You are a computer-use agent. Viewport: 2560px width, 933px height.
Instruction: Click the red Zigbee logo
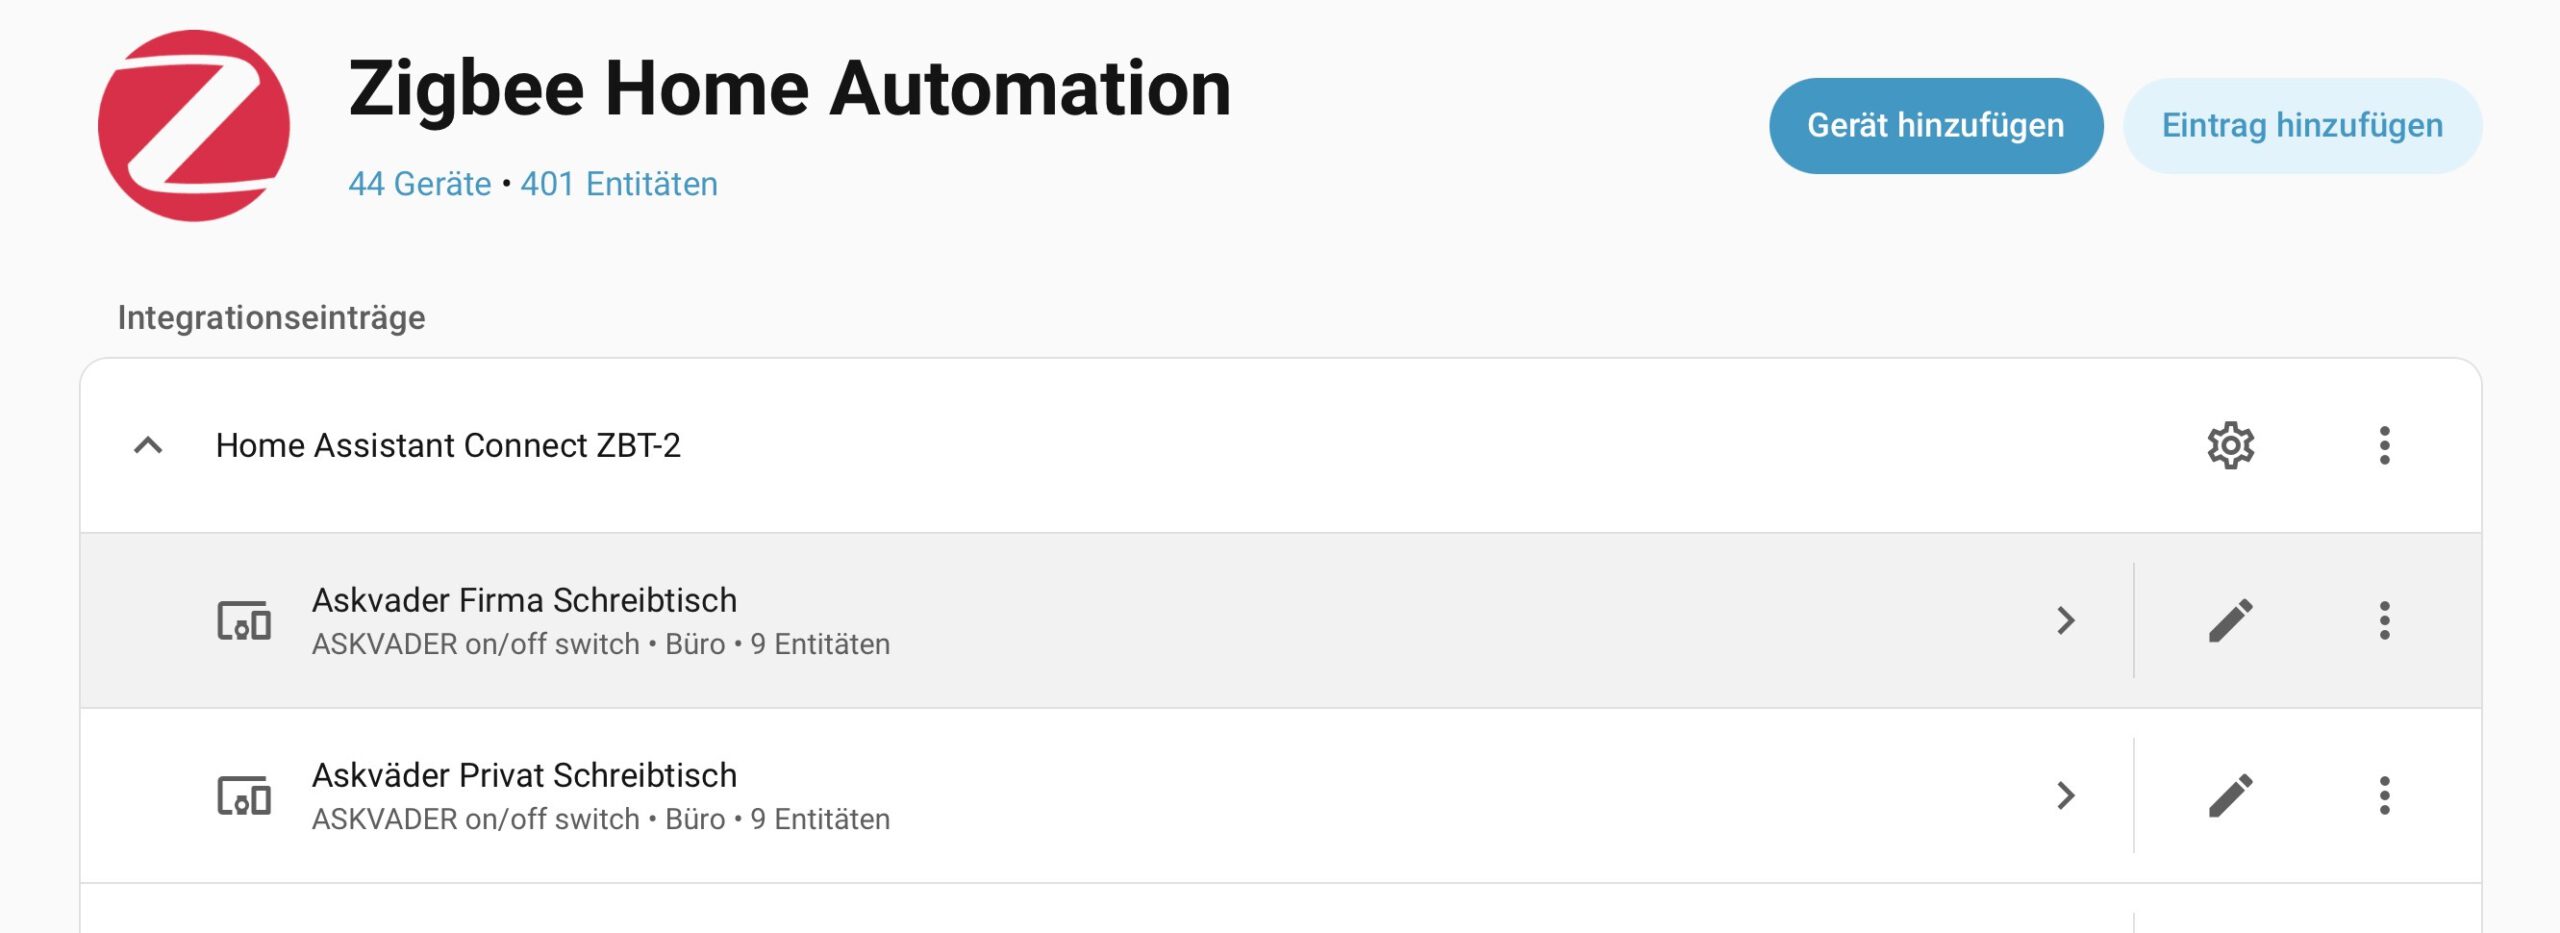[x=194, y=126]
